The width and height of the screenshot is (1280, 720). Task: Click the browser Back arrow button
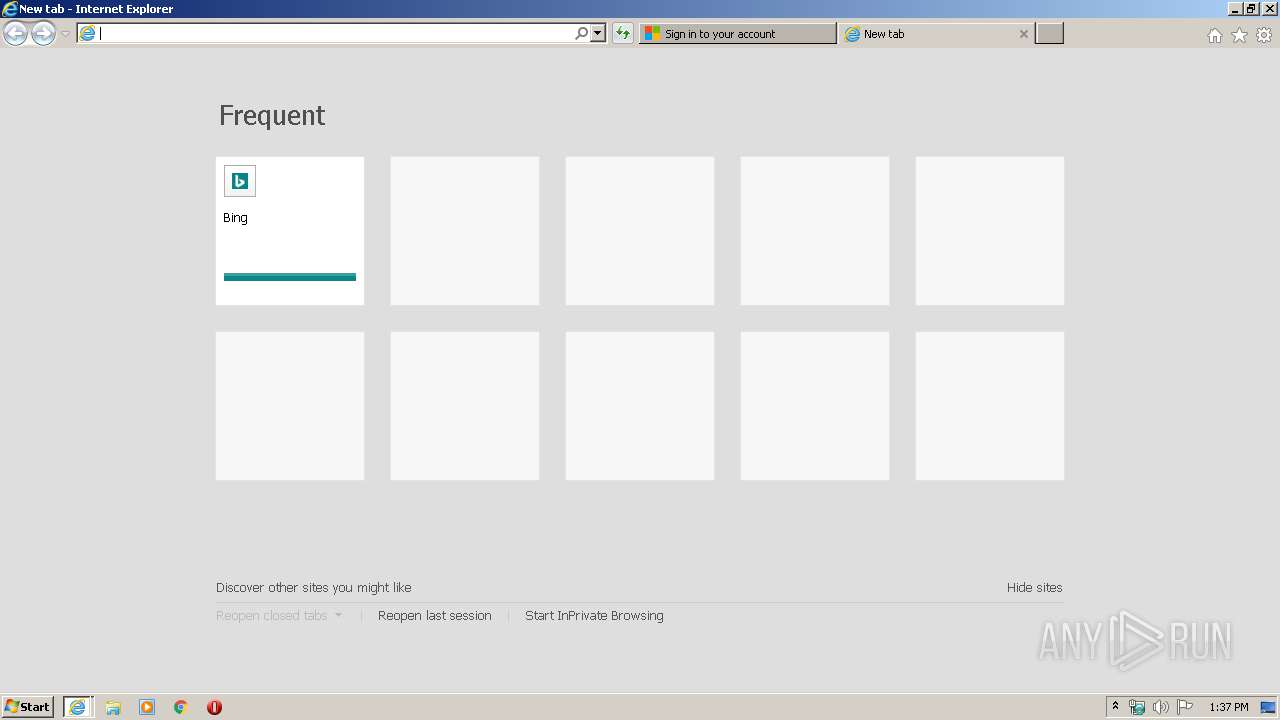pyautogui.click(x=15, y=34)
